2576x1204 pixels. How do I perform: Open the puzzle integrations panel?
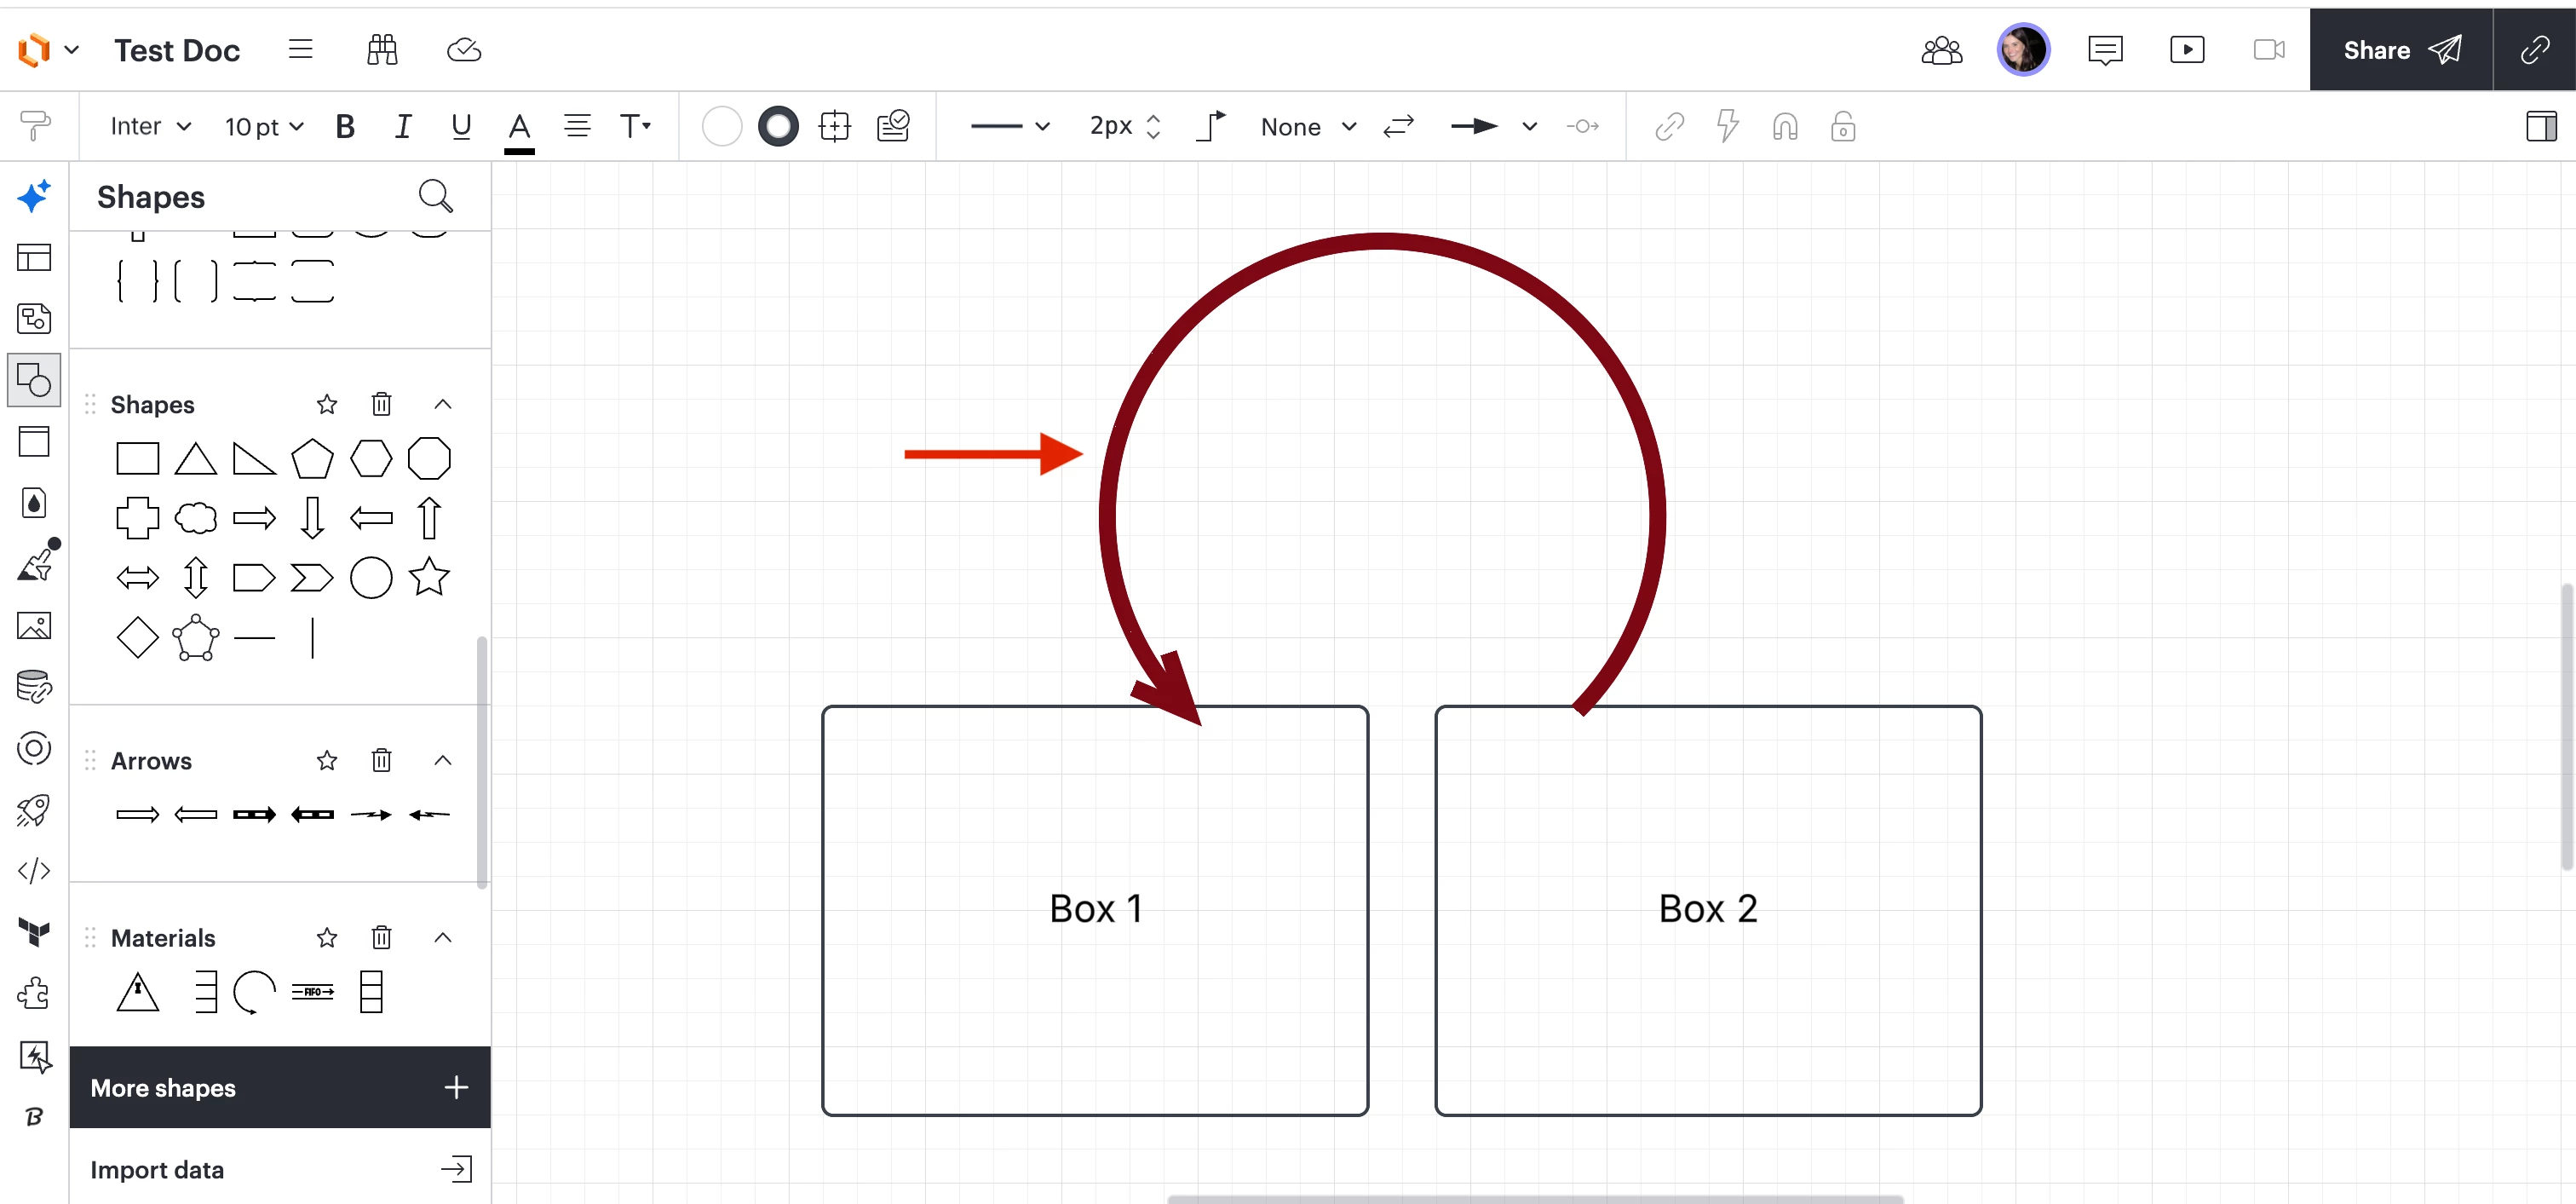34,994
